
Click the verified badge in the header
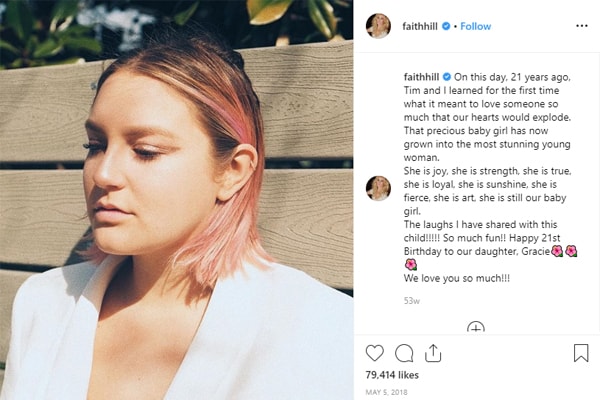pyautogui.click(x=446, y=26)
